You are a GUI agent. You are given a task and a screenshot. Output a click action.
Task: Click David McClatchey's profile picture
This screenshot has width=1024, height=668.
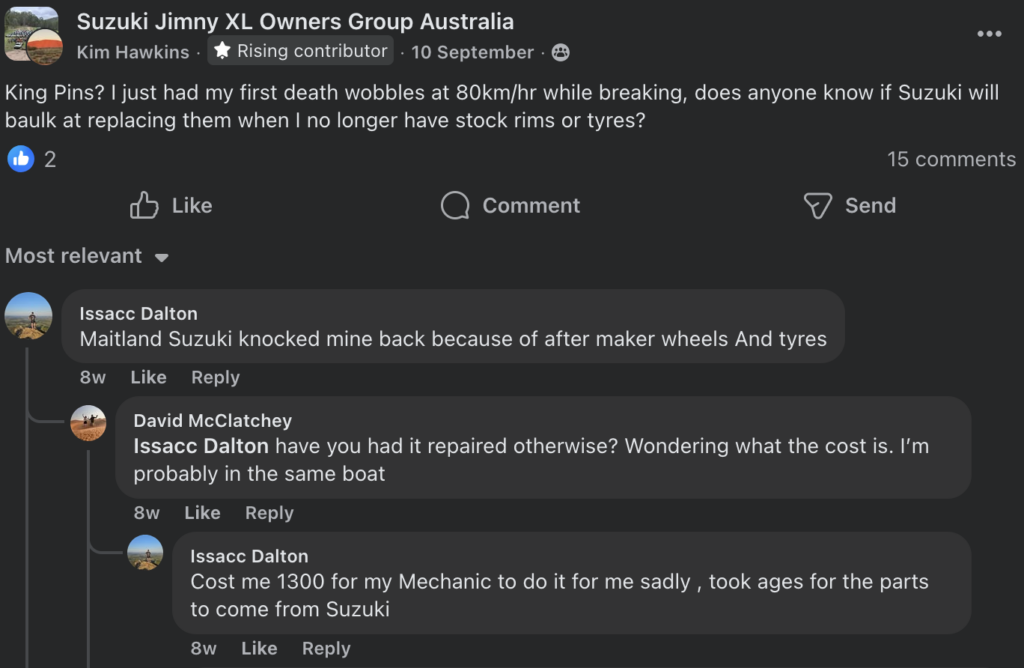(x=89, y=423)
